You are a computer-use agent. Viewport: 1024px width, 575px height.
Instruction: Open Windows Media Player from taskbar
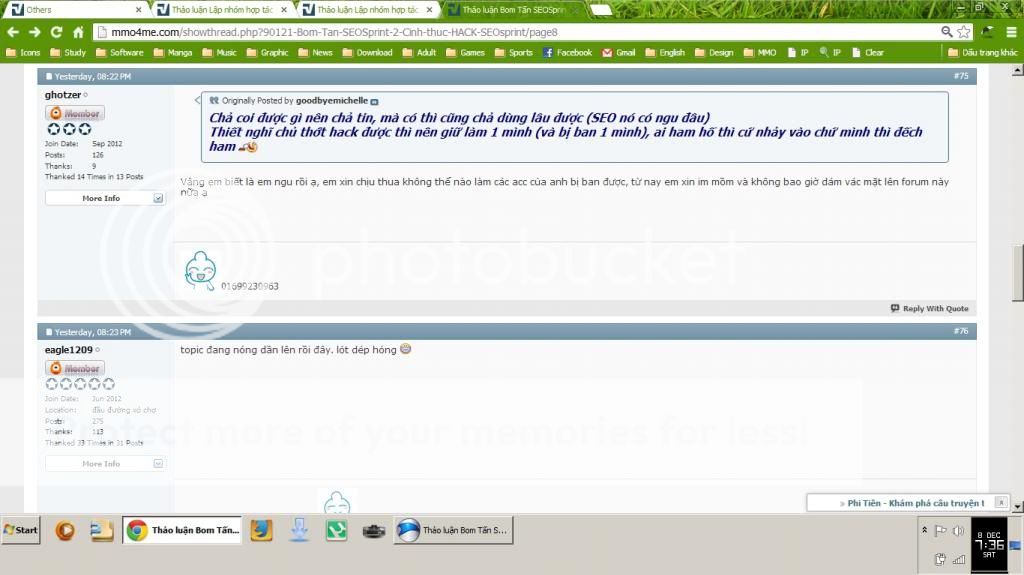(x=65, y=531)
